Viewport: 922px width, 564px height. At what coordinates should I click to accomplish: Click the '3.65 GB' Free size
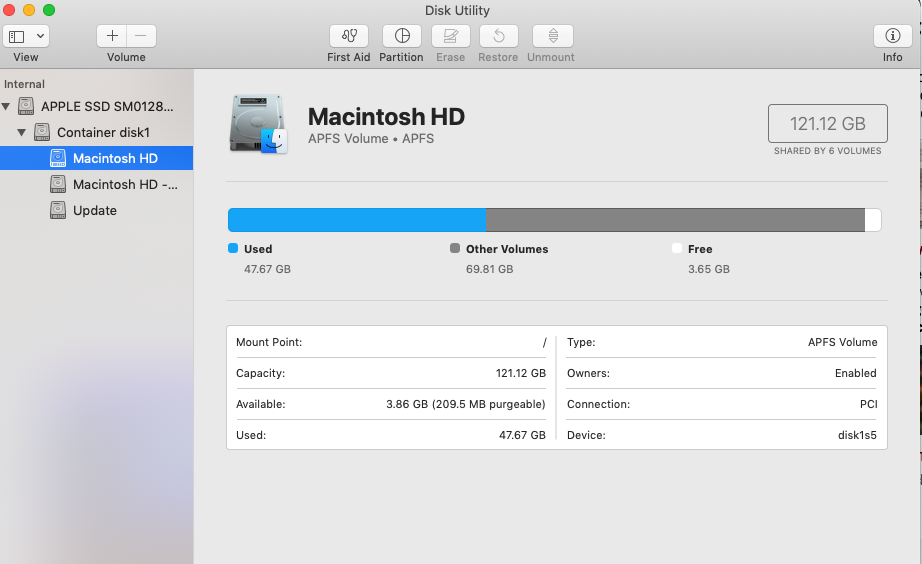click(709, 269)
